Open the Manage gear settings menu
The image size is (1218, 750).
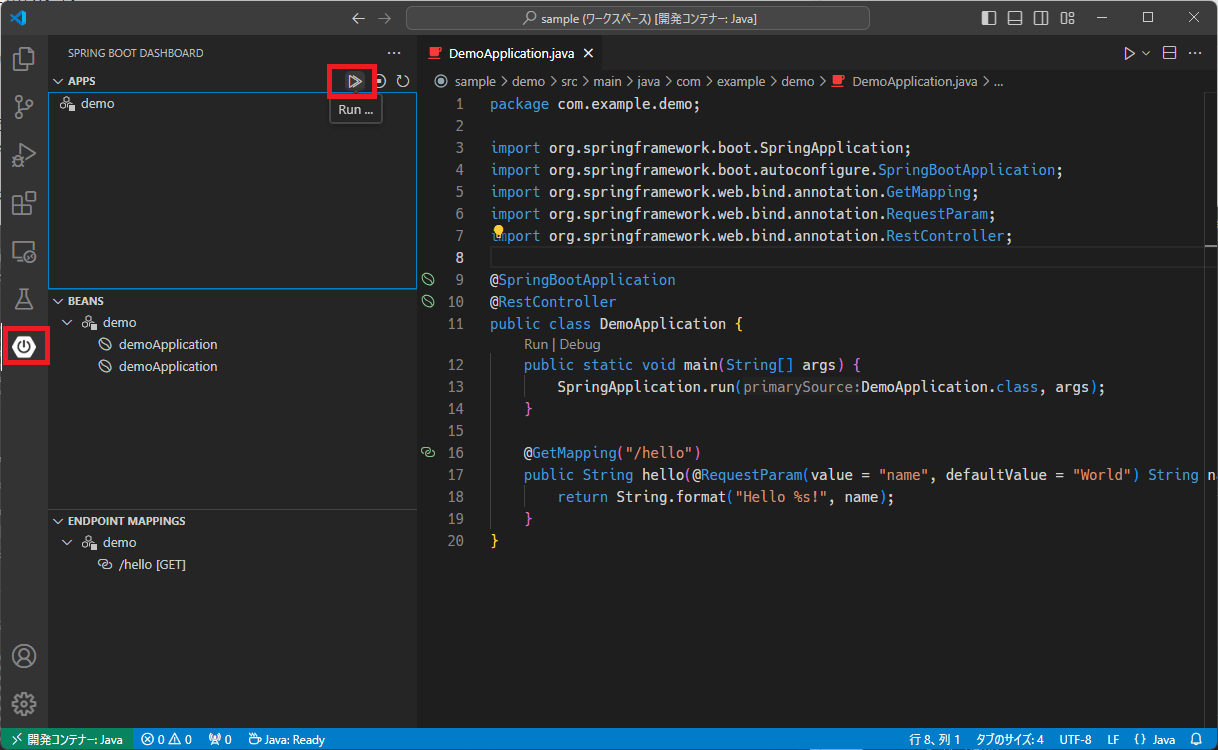pos(24,703)
